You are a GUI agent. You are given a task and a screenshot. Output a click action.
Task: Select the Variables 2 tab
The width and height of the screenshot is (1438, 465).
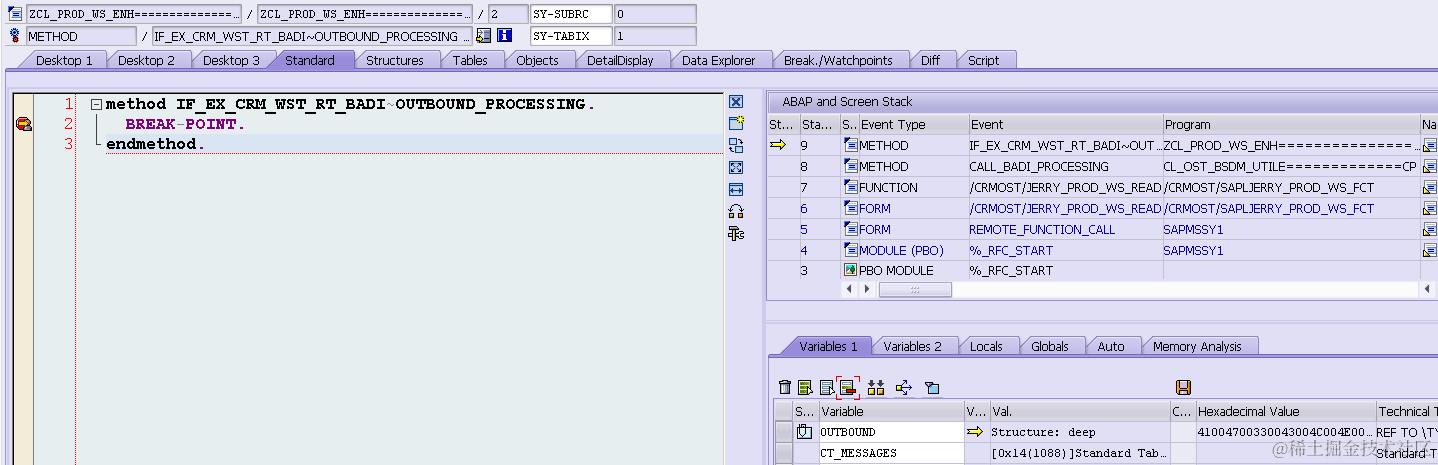pos(912,346)
